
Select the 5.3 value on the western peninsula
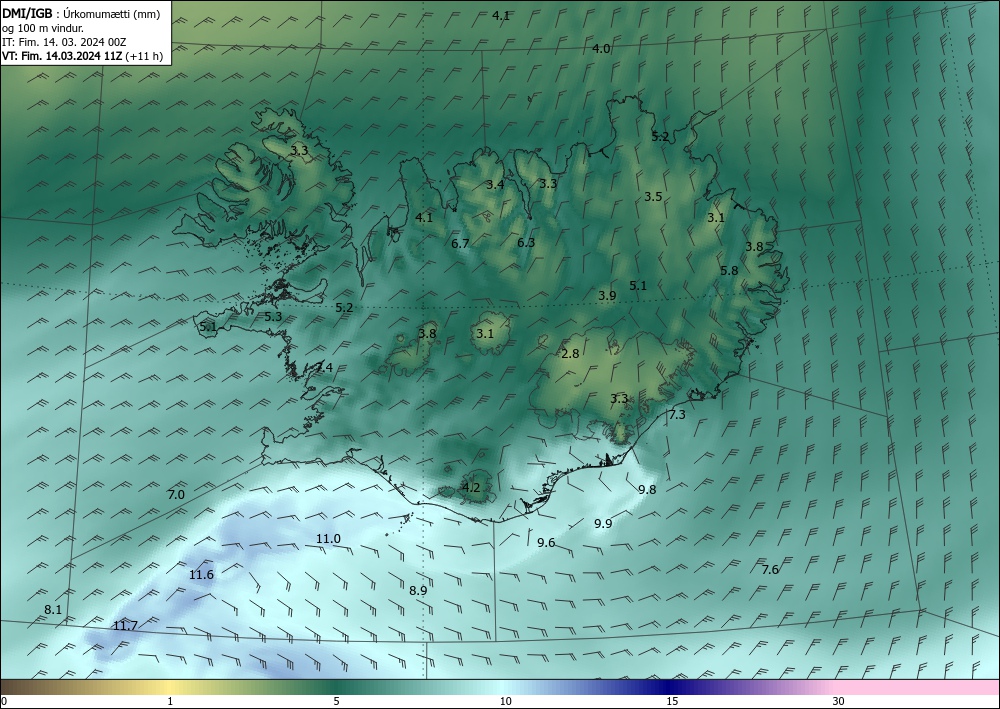tap(273, 316)
